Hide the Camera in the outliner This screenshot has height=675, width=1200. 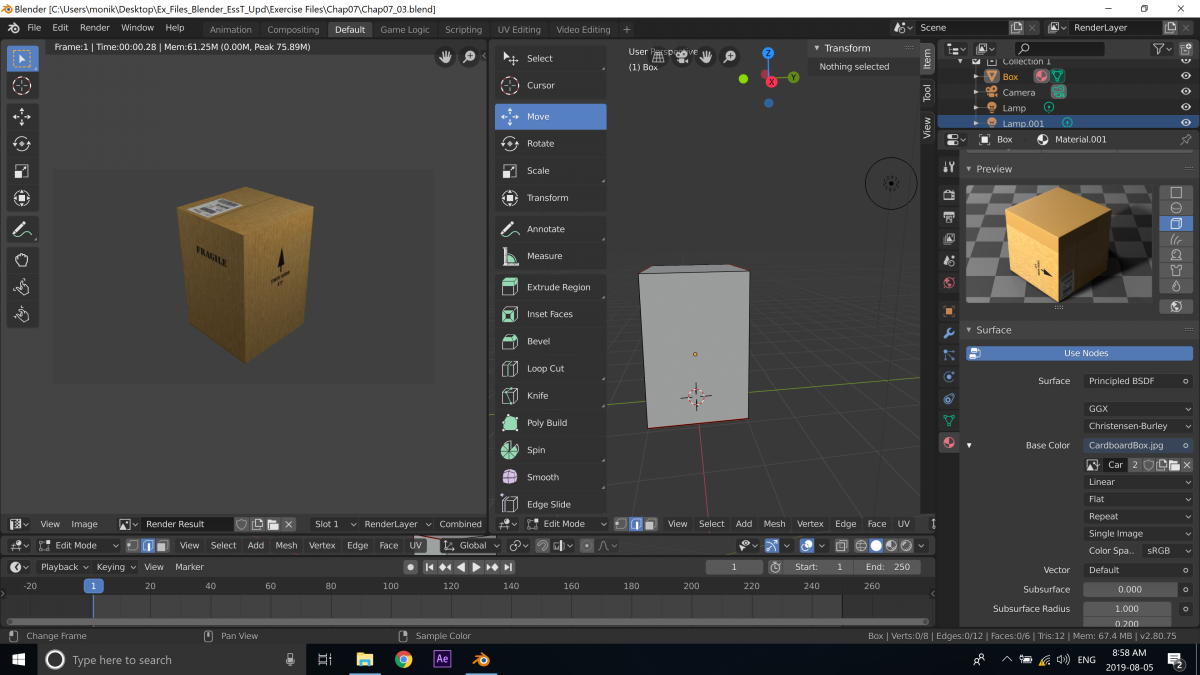click(x=1186, y=92)
